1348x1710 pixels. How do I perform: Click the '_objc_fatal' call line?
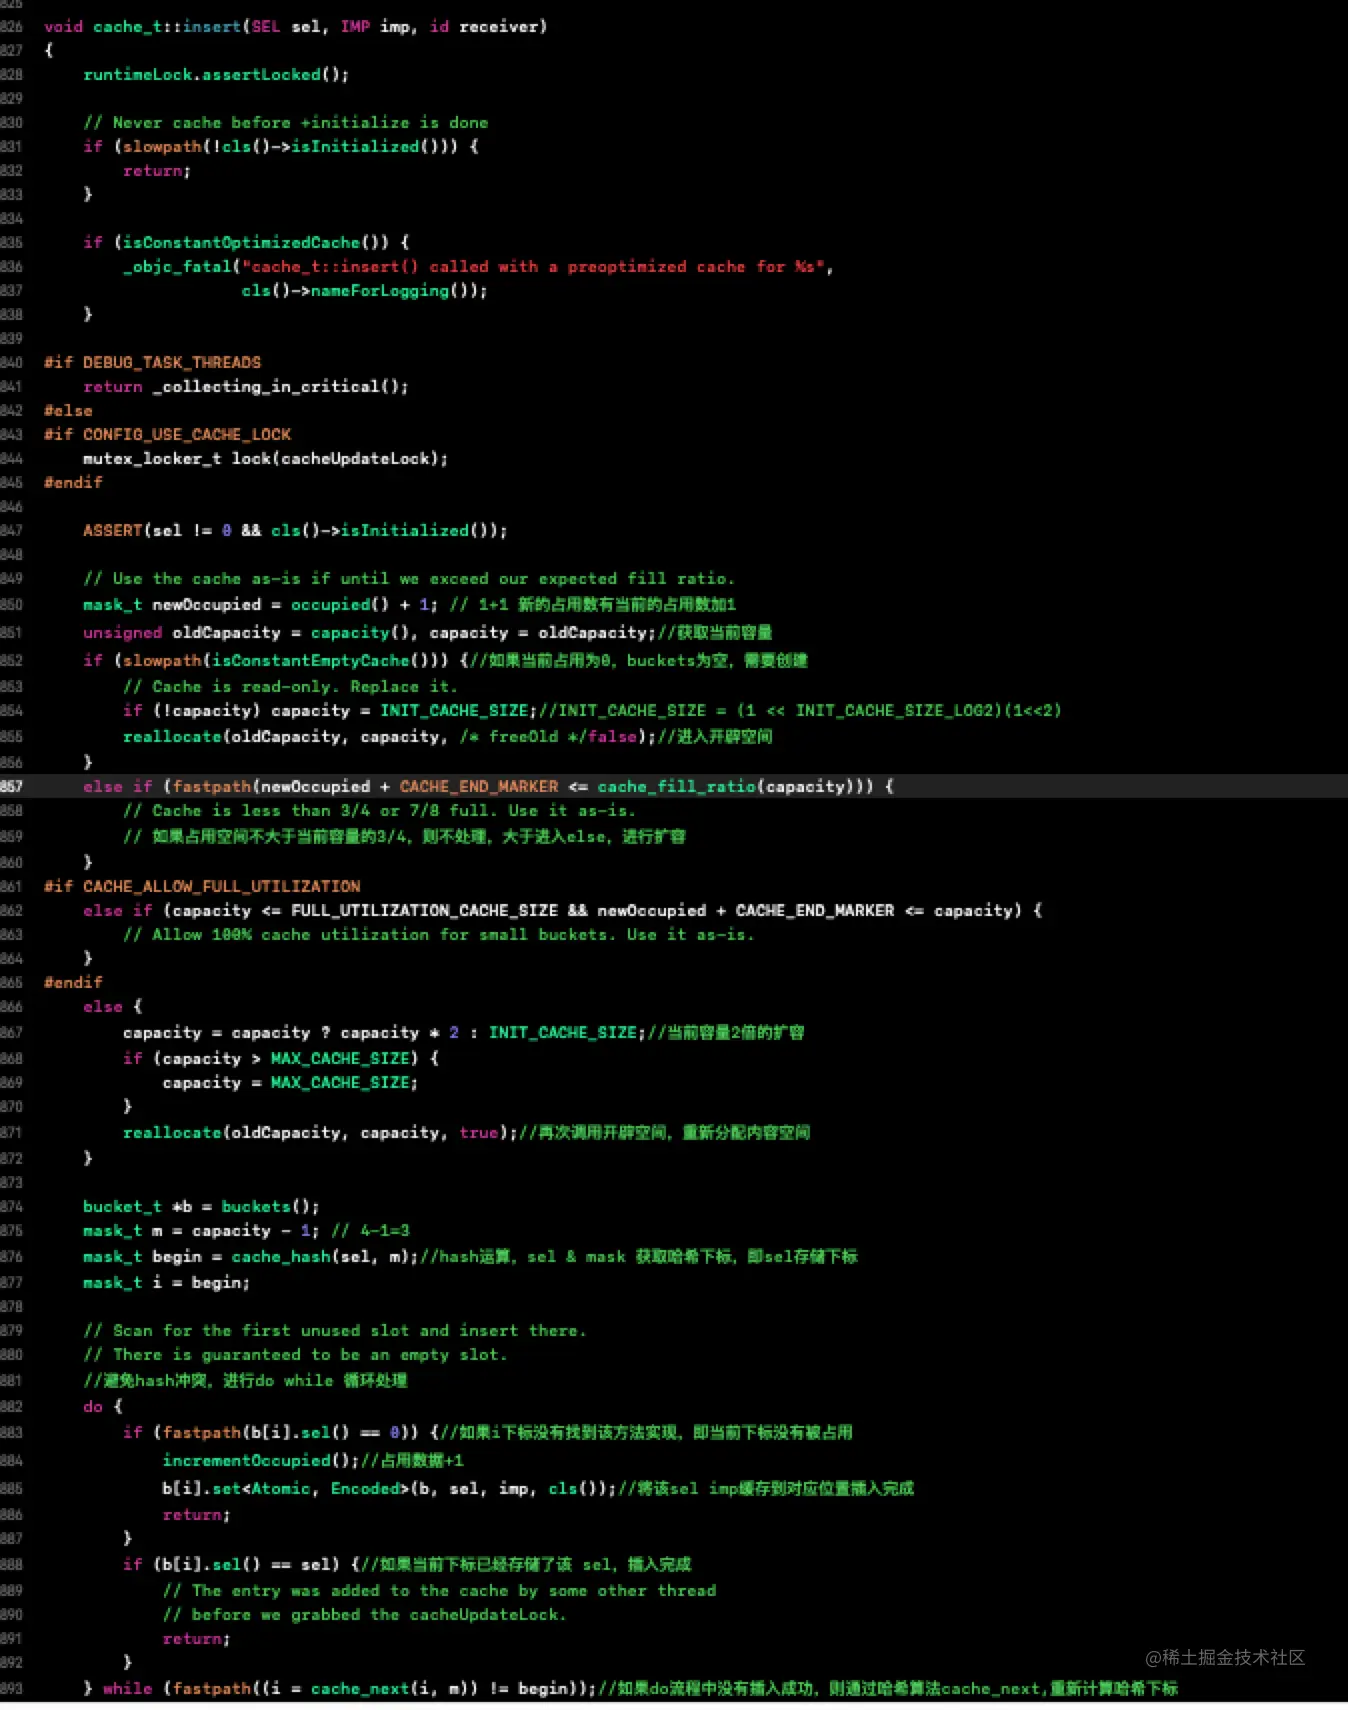478,266
